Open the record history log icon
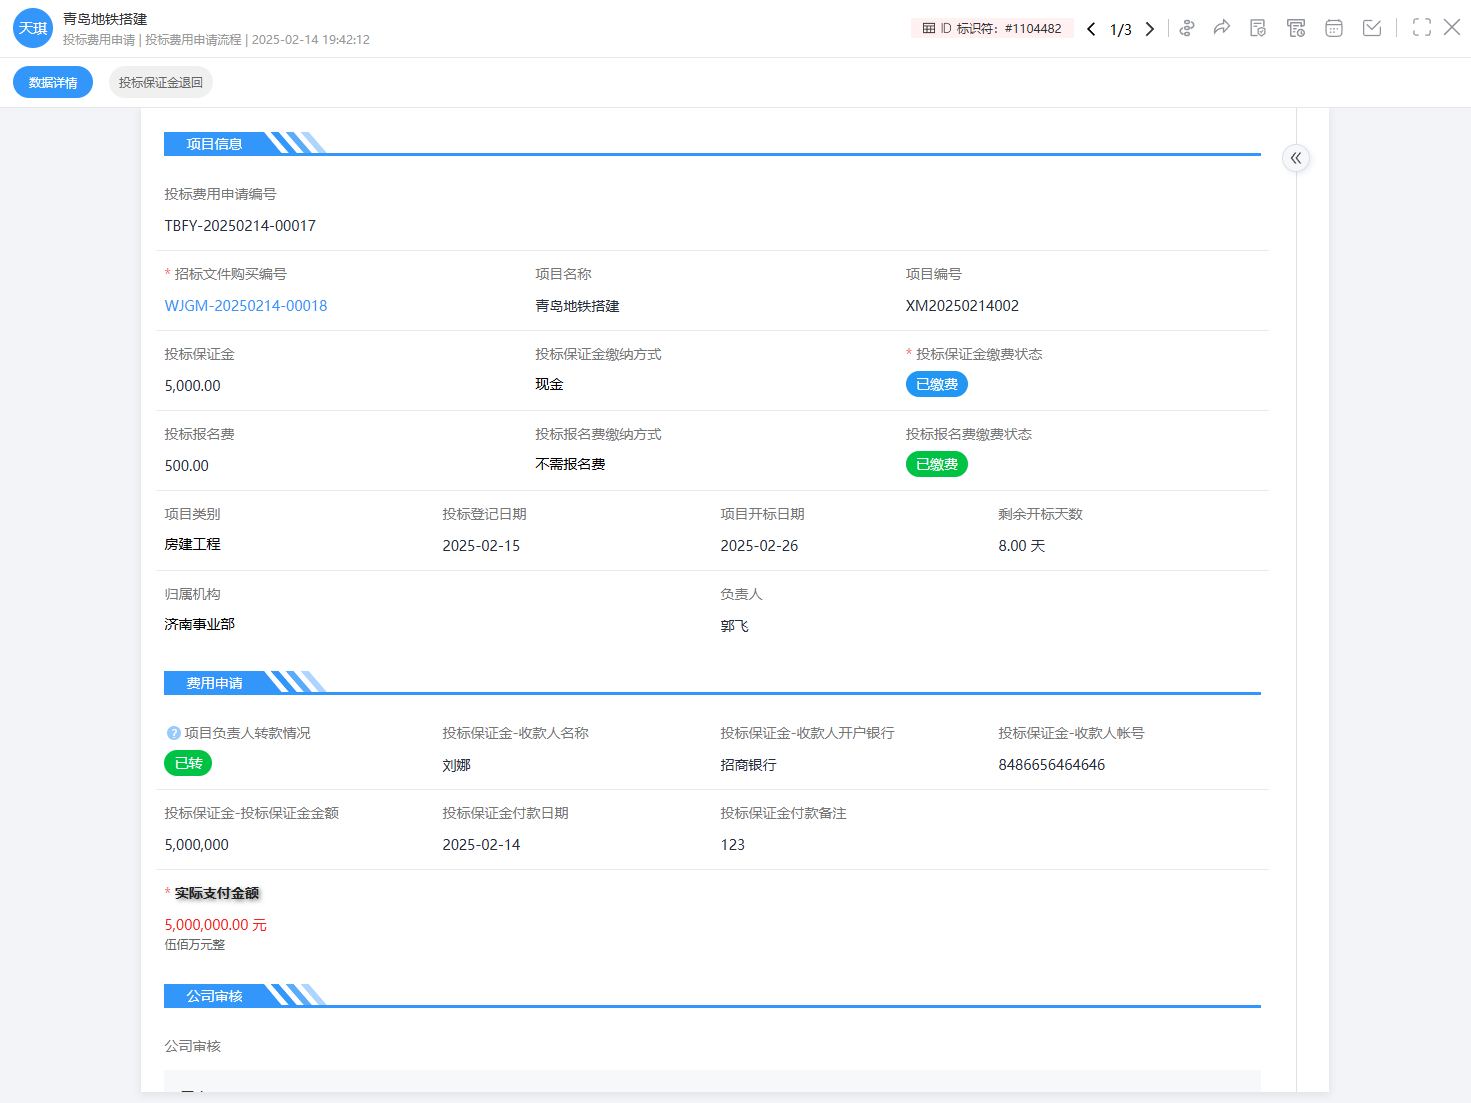The height and width of the screenshot is (1103, 1471). pyautogui.click(x=1296, y=28)
